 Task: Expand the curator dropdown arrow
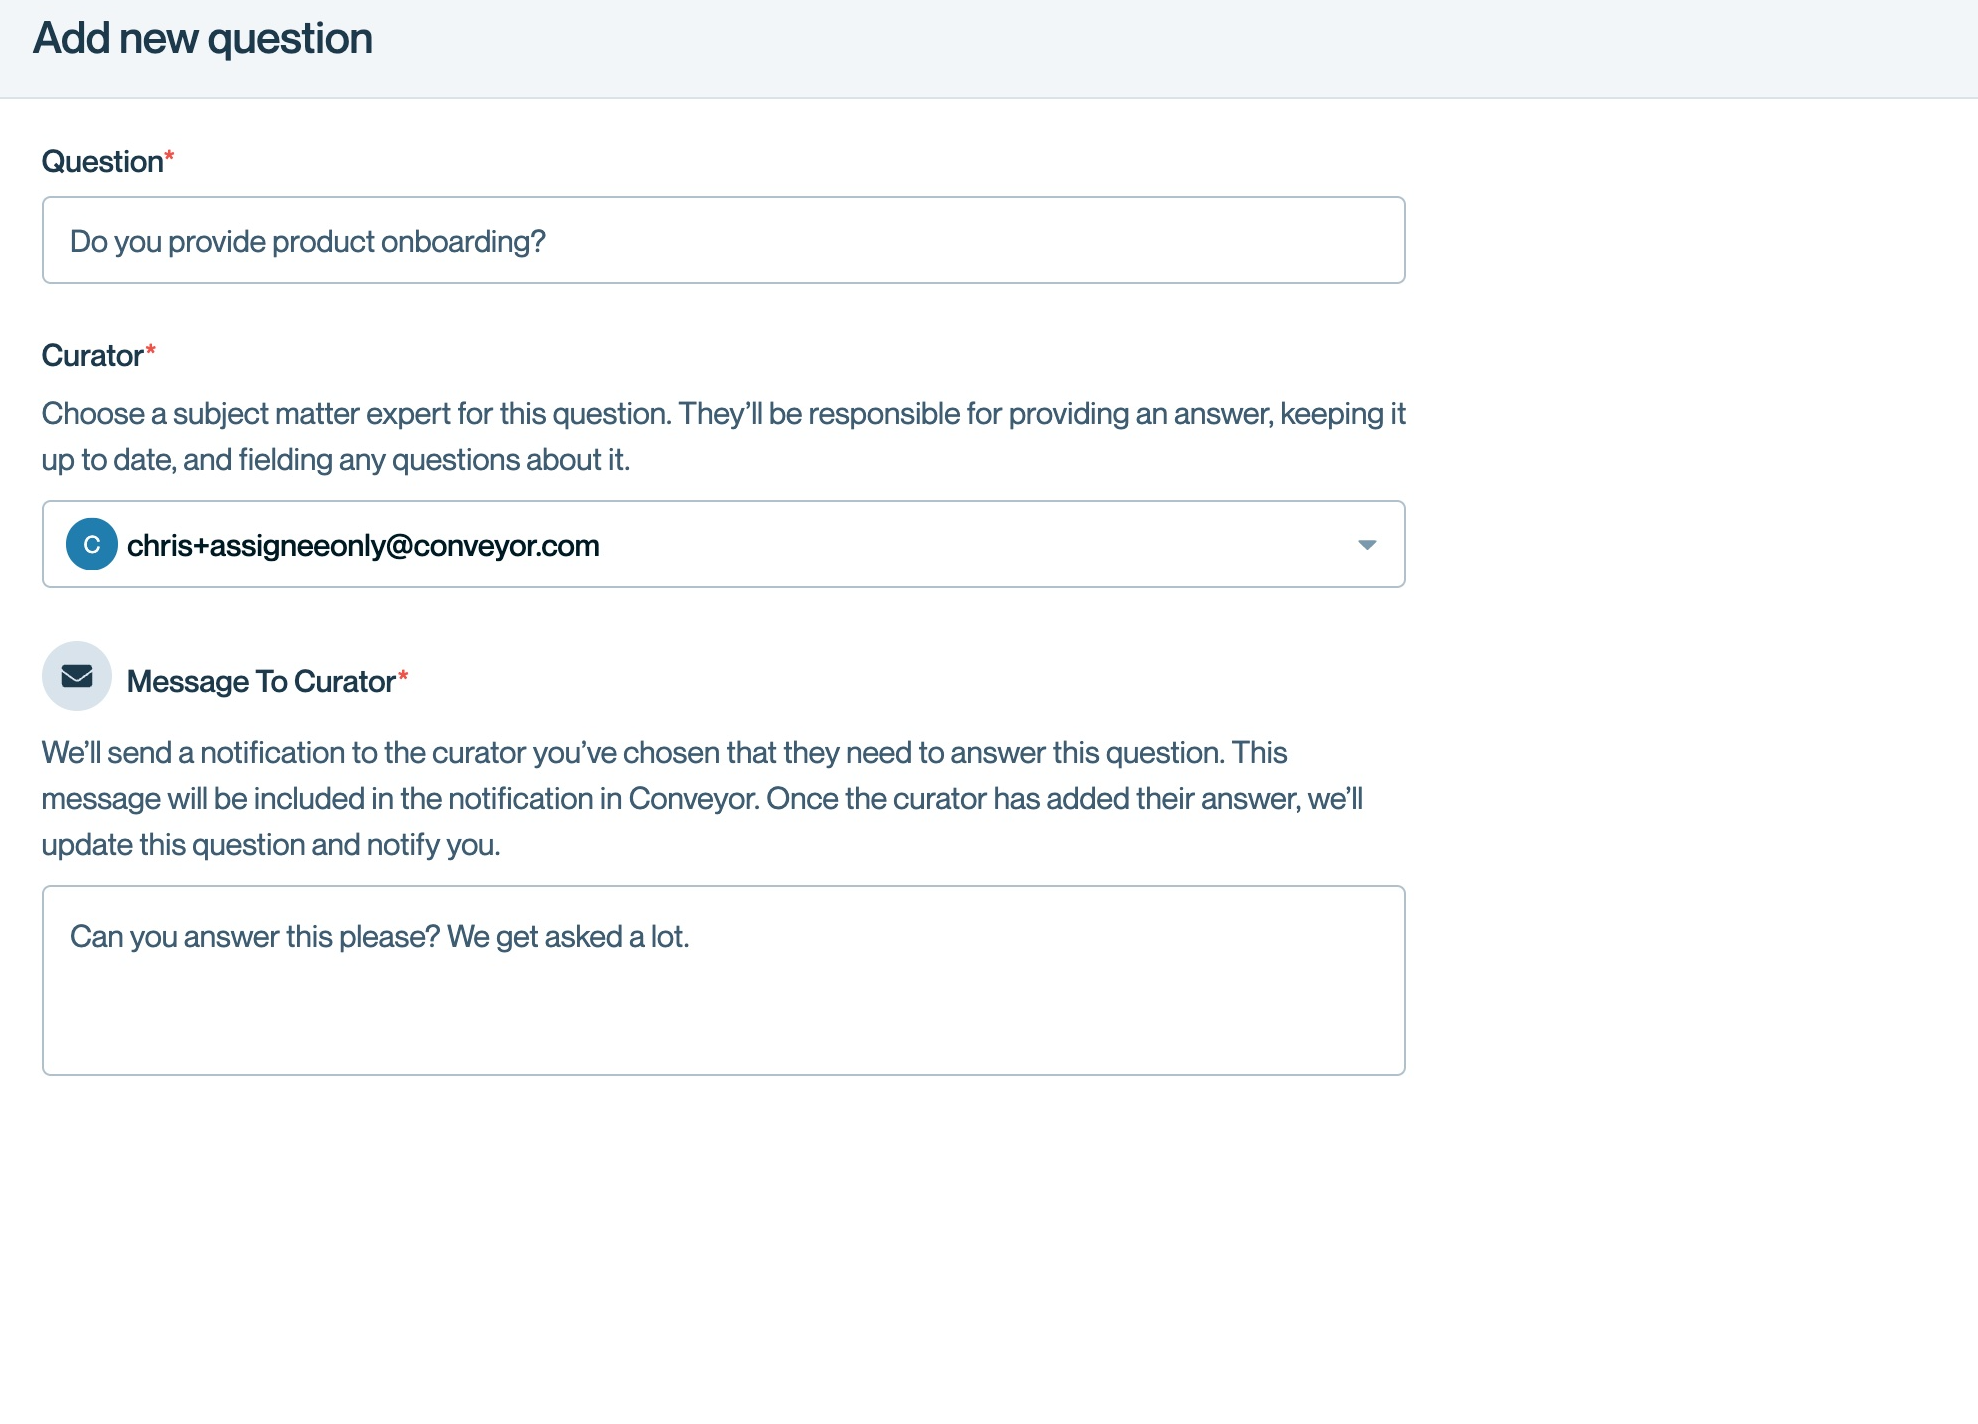click(x=1367, y=545)
